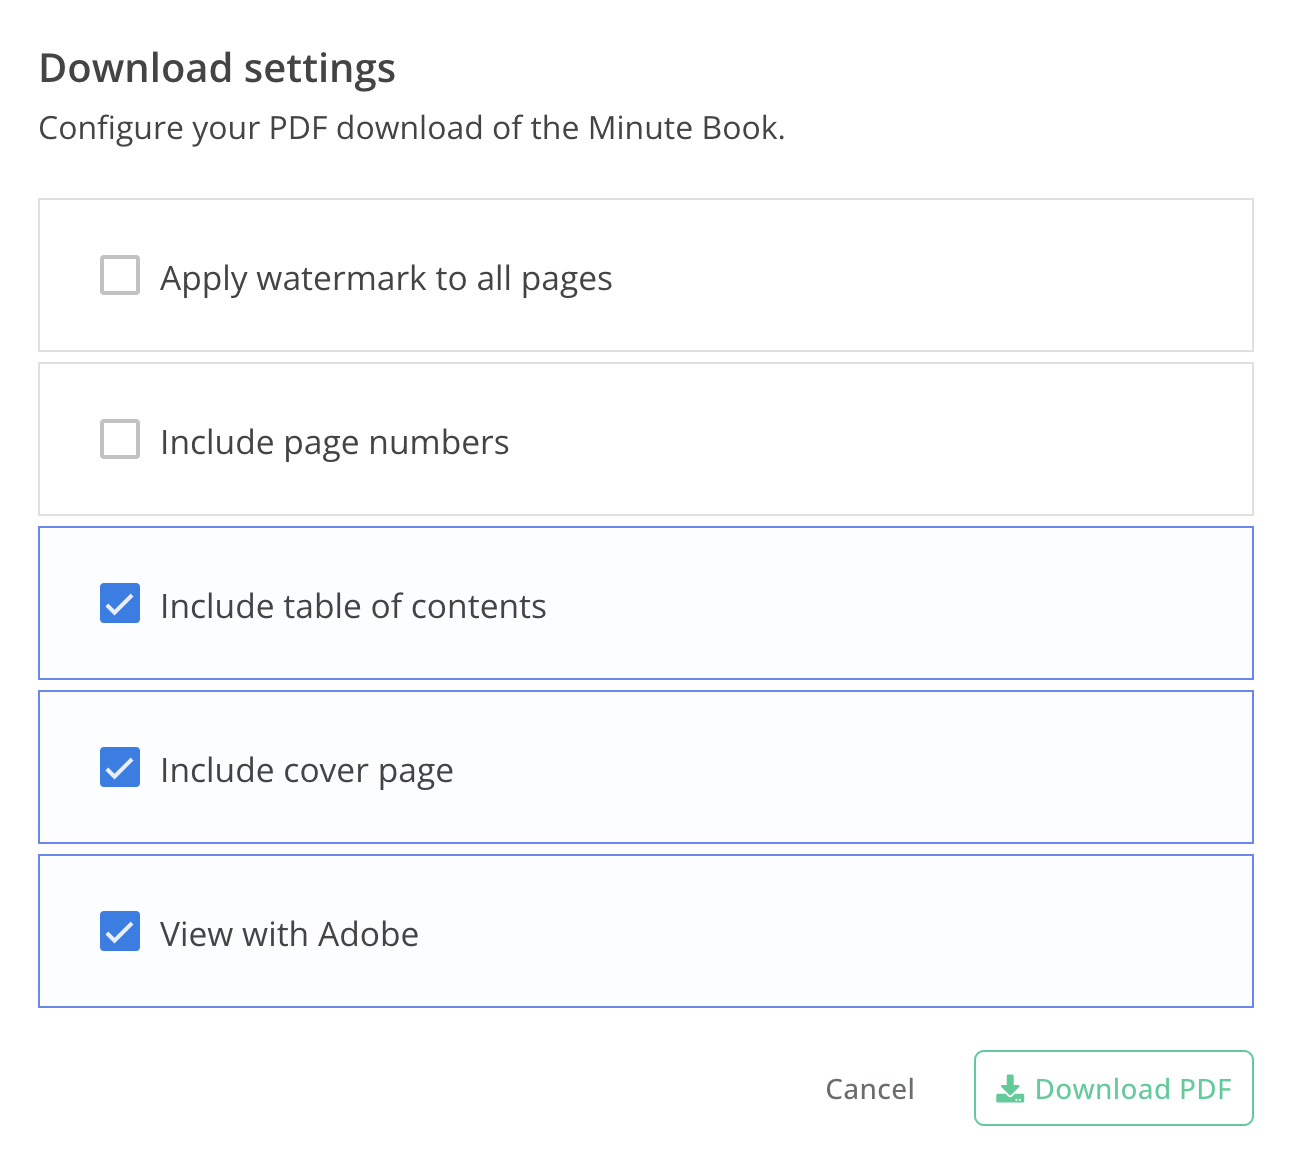Uncheck the Include table of contents checkbox
1294x1166 pixels.
tap(120, 604)
